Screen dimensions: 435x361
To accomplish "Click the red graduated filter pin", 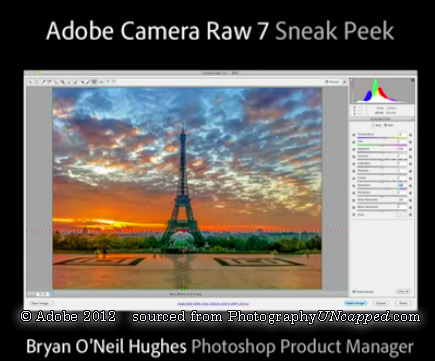I will [x=182, y=231].
